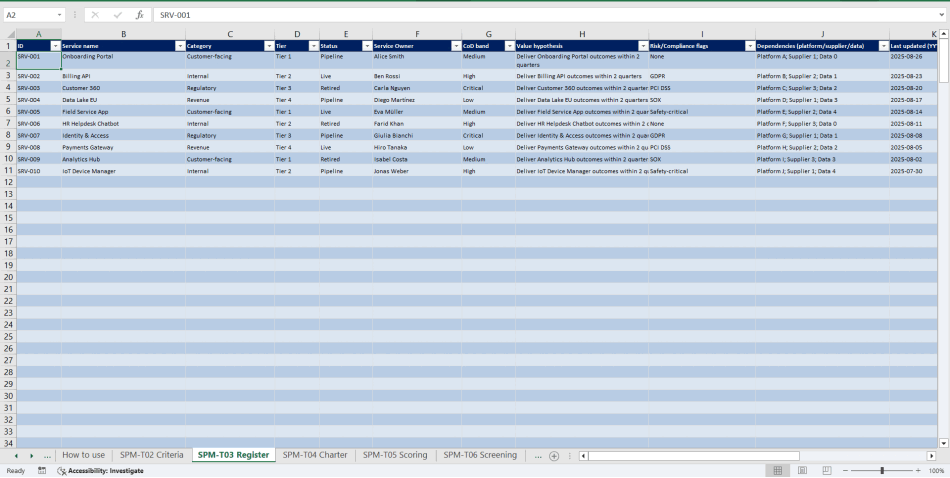Select the cell Data Lake EU

point(124,99)
